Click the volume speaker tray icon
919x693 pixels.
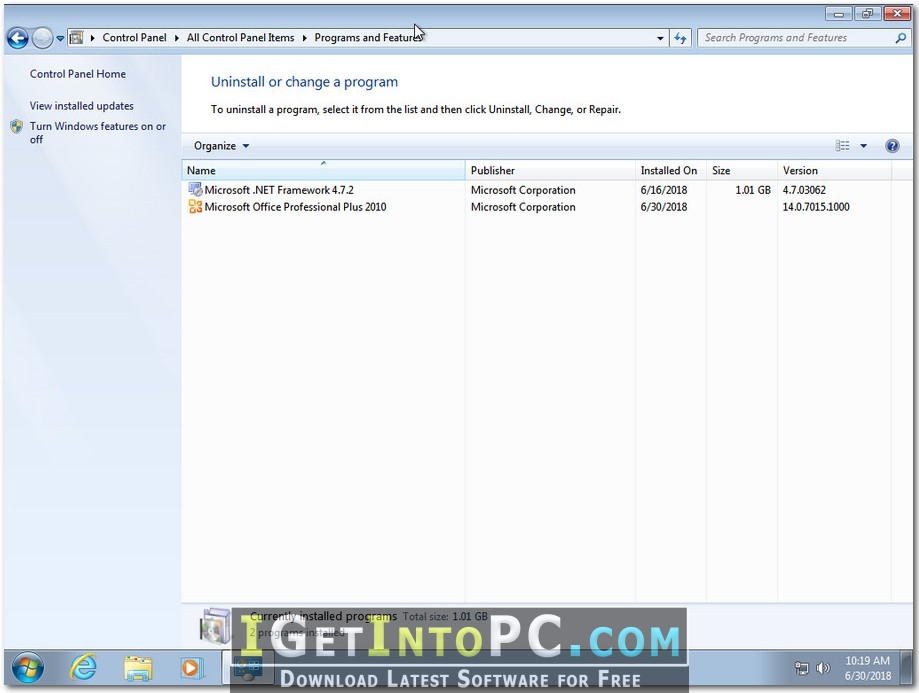click(x=823, y=668)
